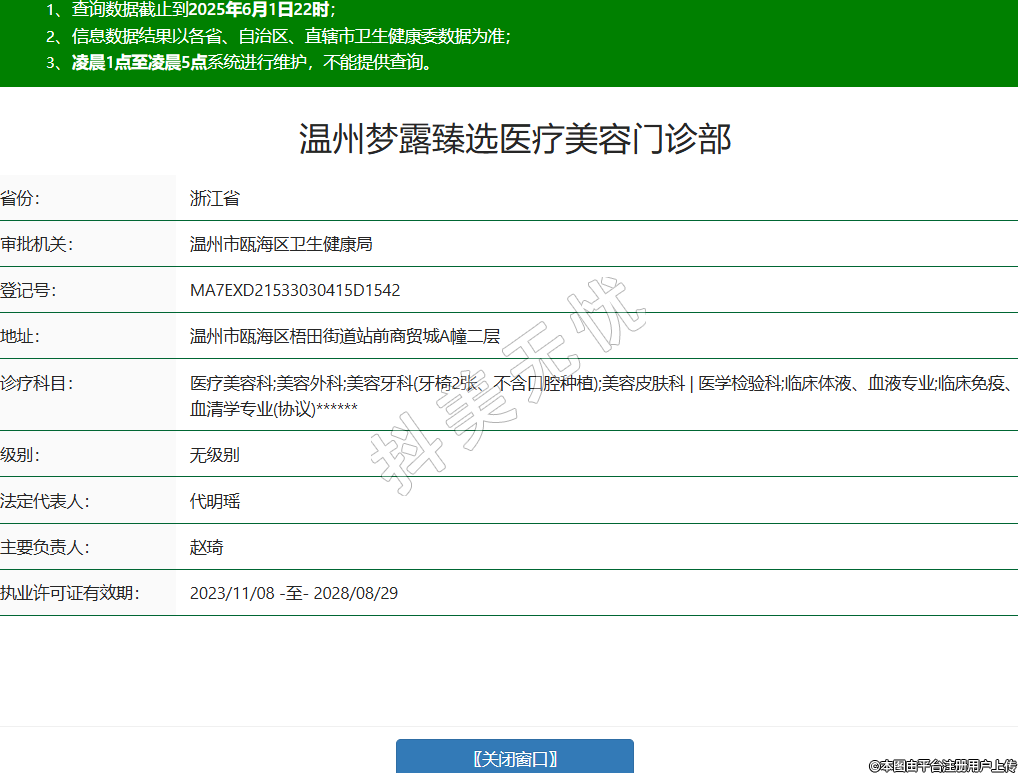
Task: Click the 级别 row label
Action: (x=21, y=455)
